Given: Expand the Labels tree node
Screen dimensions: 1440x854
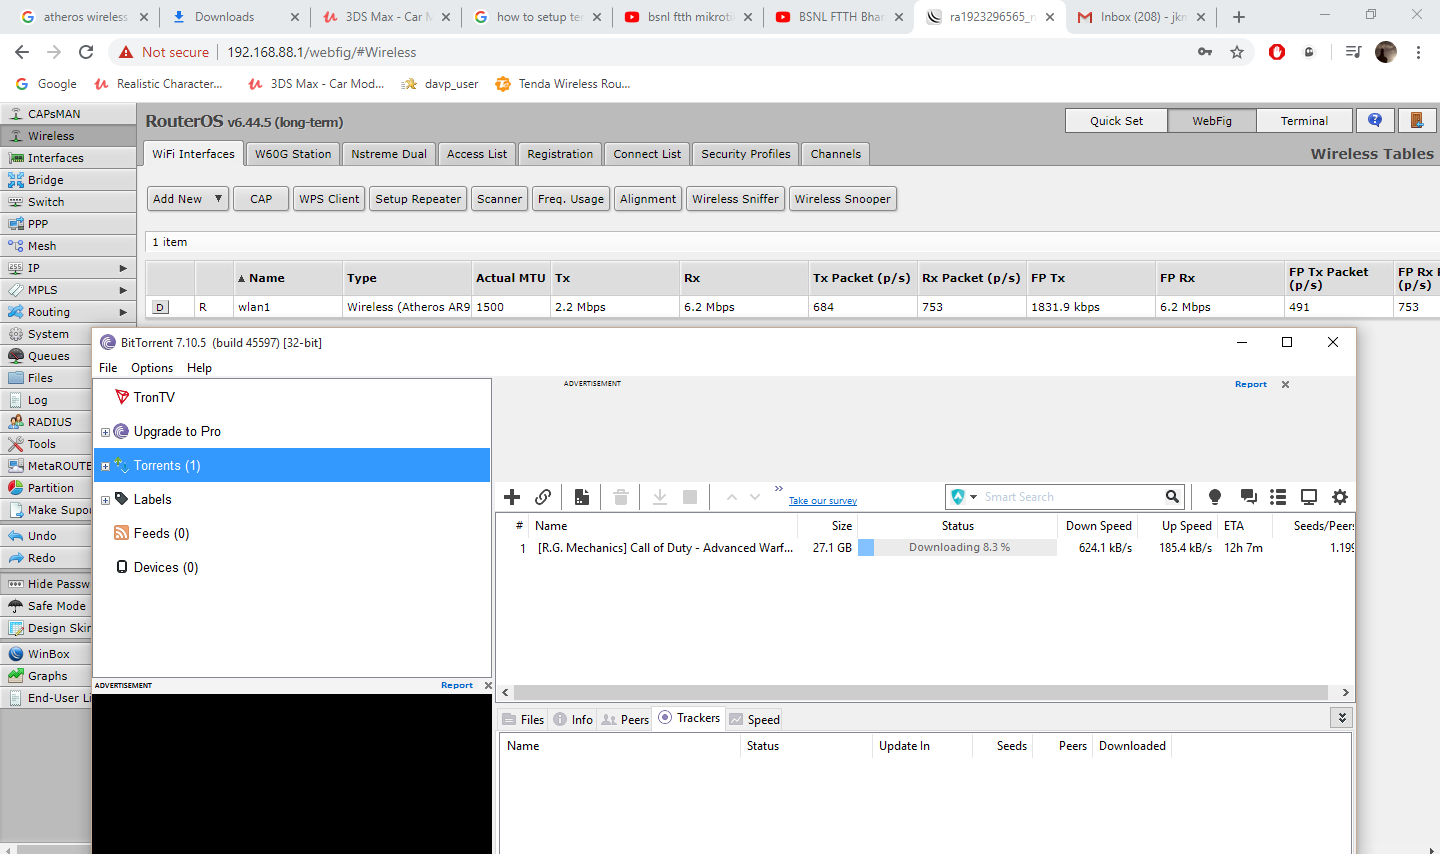Looking at the screenshot, I should [105, 500].
